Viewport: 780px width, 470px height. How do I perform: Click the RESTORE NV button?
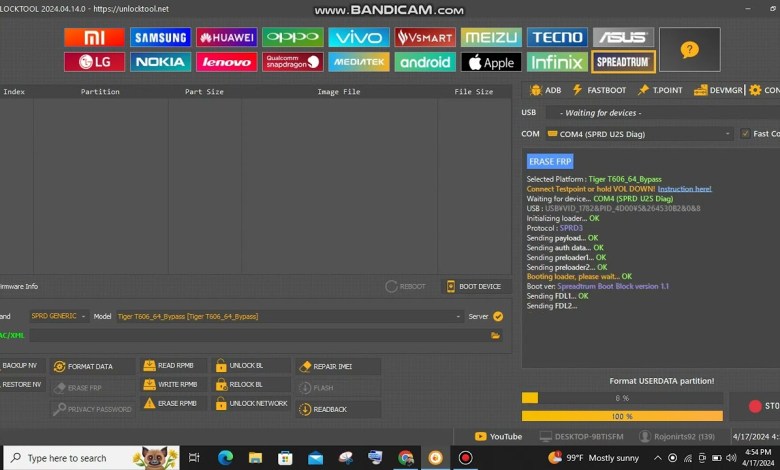pyautogui.click(x=22, y=384)
